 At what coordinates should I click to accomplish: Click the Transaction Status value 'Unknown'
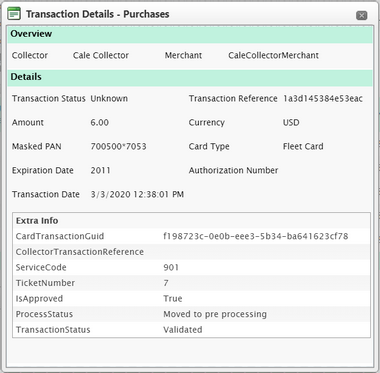click(x=109, y=99)
